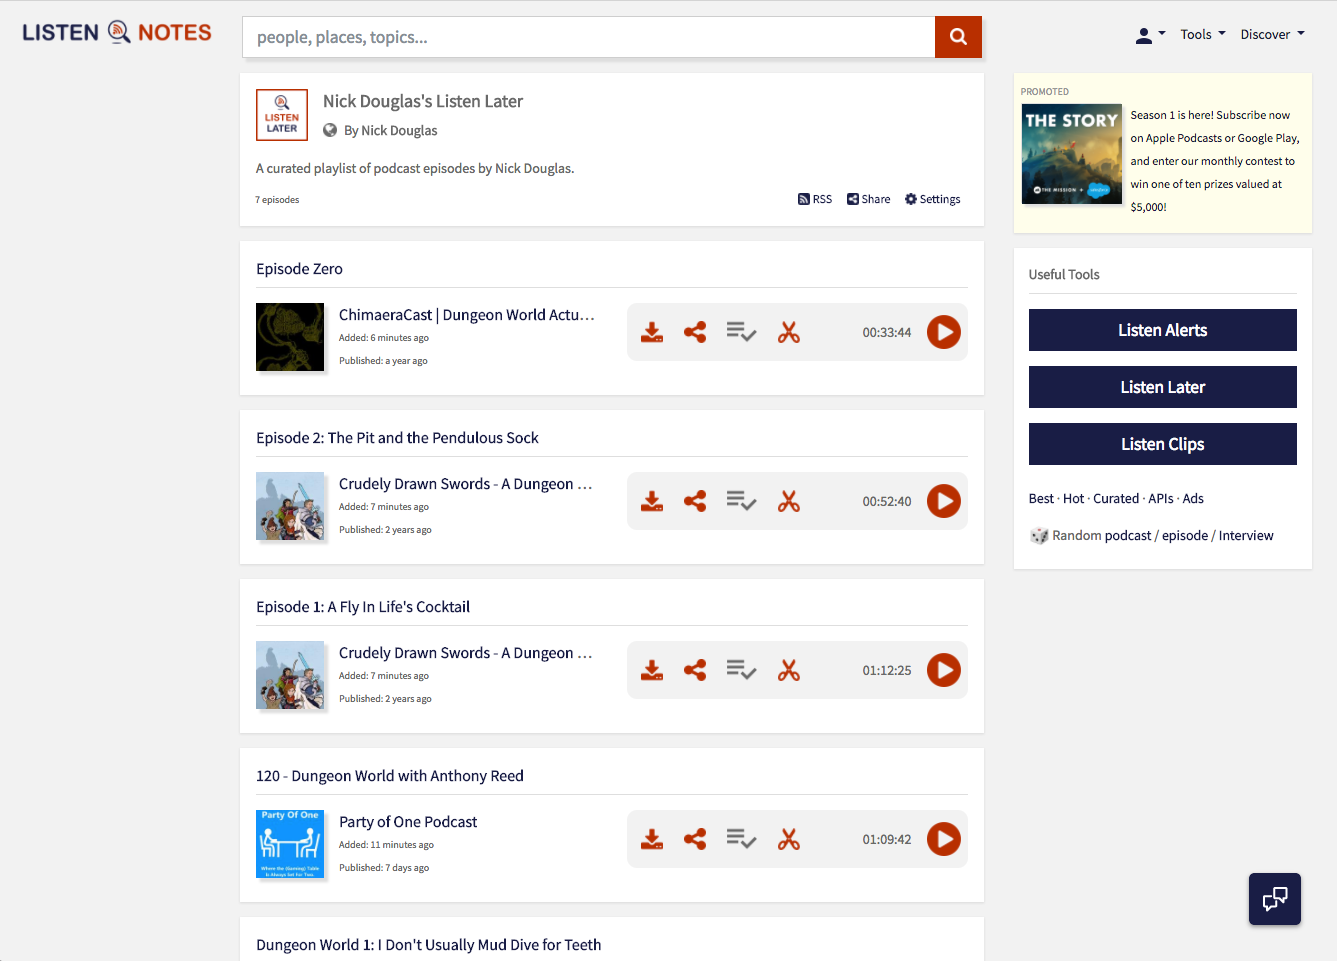The height and width of the screenshot is (961, 1337).
Task: Click the Listen Clips button
Action: point(1163,444)
